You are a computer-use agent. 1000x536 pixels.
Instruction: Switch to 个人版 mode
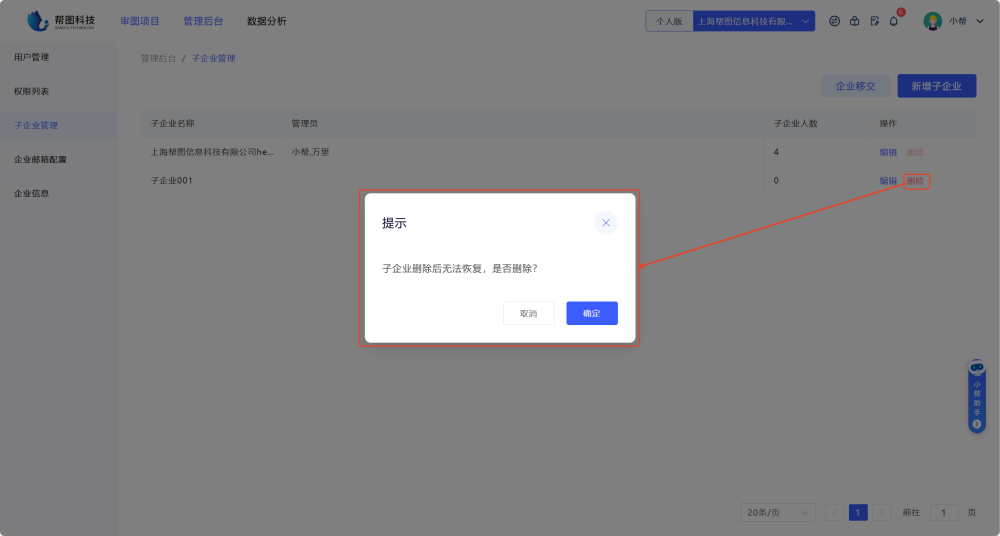(669, 21)
